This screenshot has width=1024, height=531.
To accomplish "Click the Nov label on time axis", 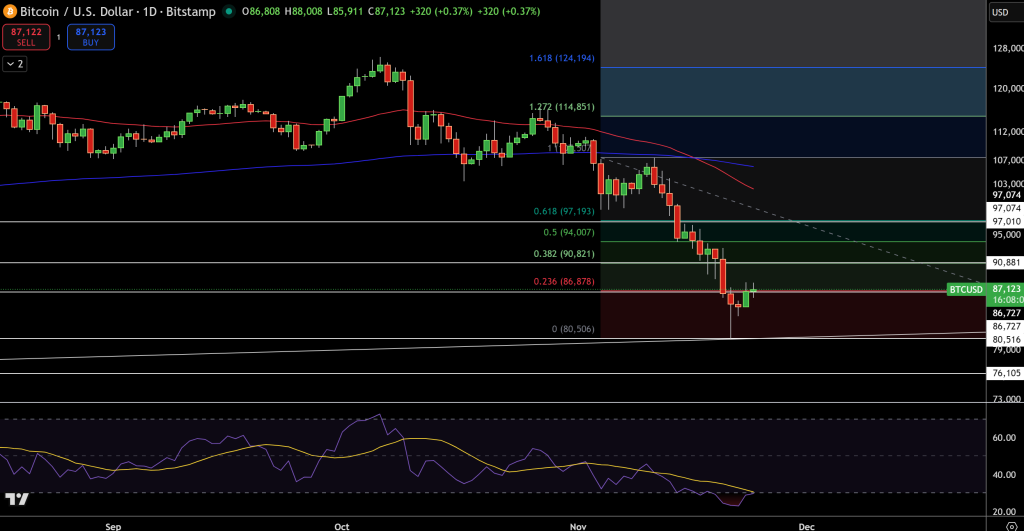I will 578,526.
